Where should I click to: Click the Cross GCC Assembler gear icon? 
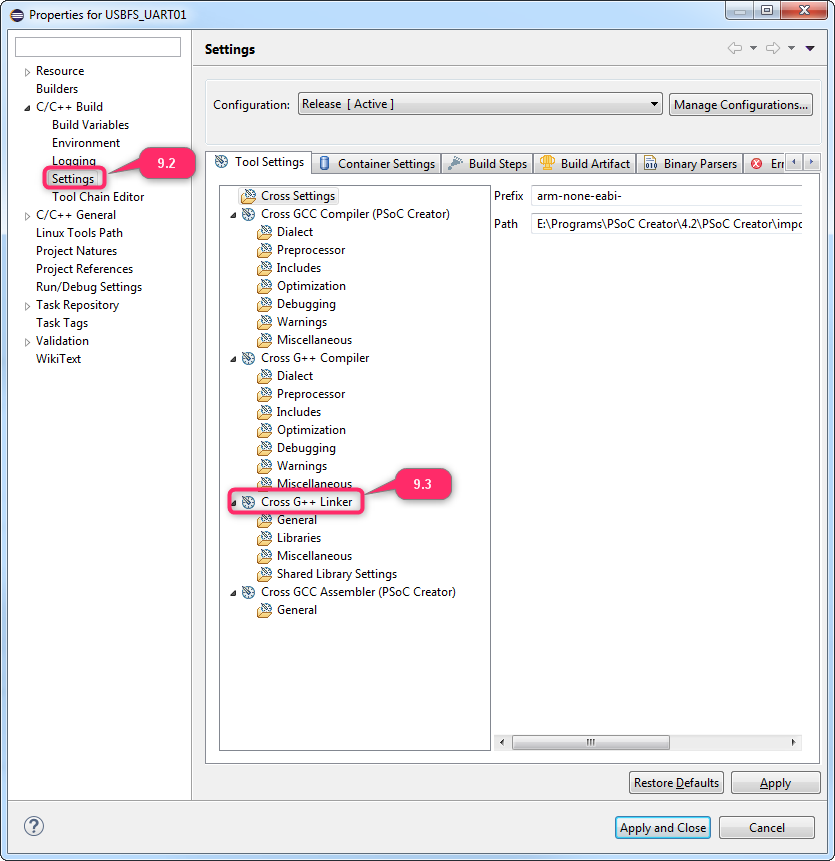tap(249, 592)
